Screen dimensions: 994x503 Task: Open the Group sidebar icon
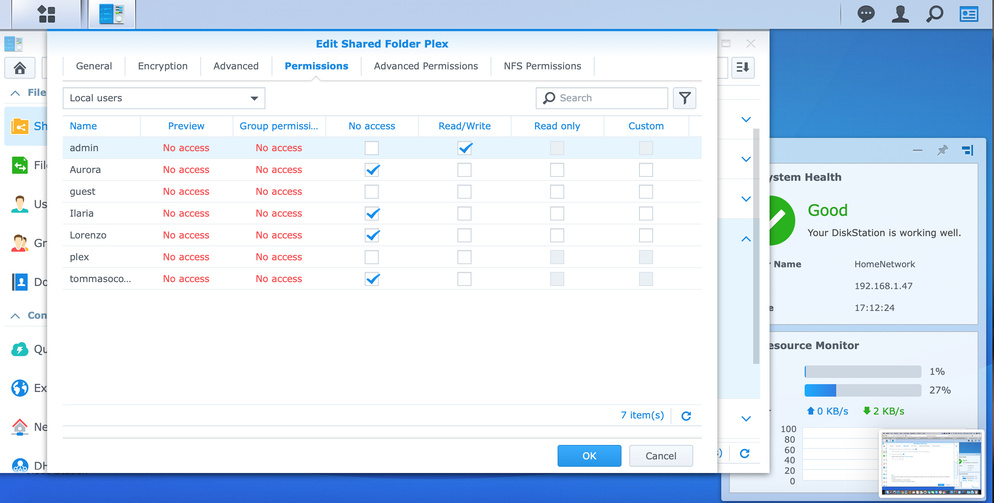point(20,243)
